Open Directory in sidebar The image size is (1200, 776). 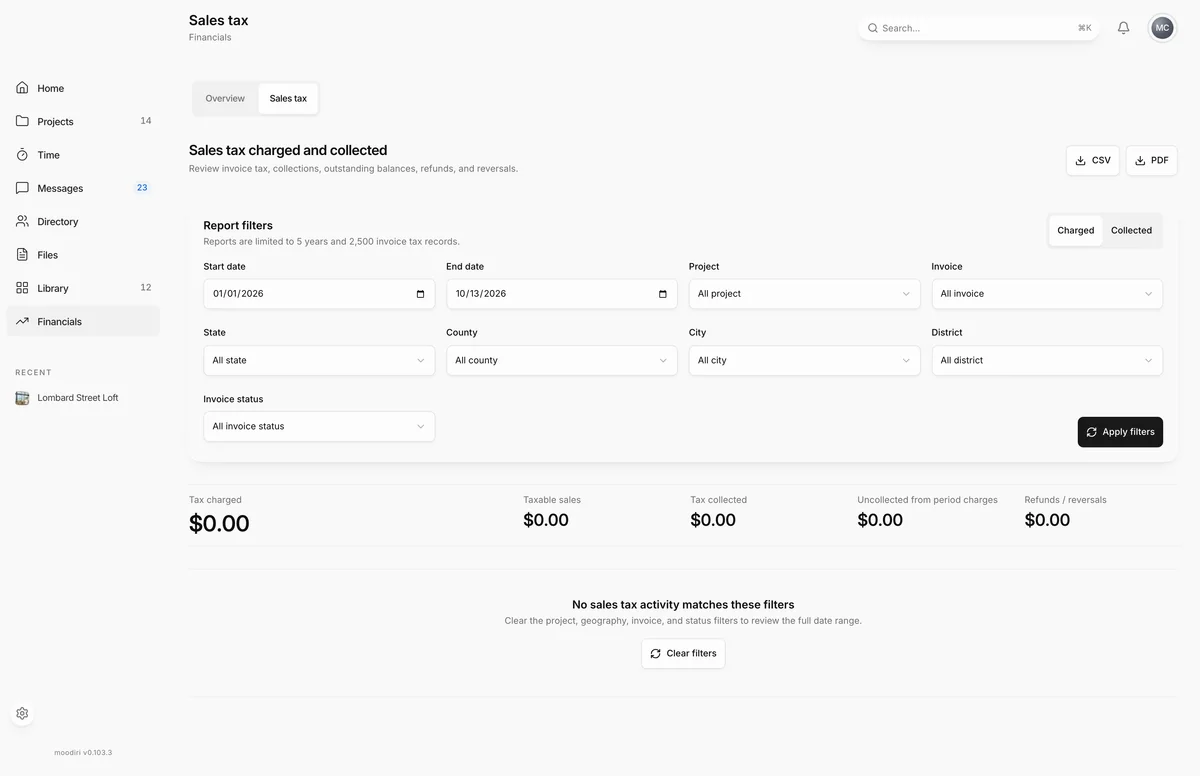click(83, 221)
